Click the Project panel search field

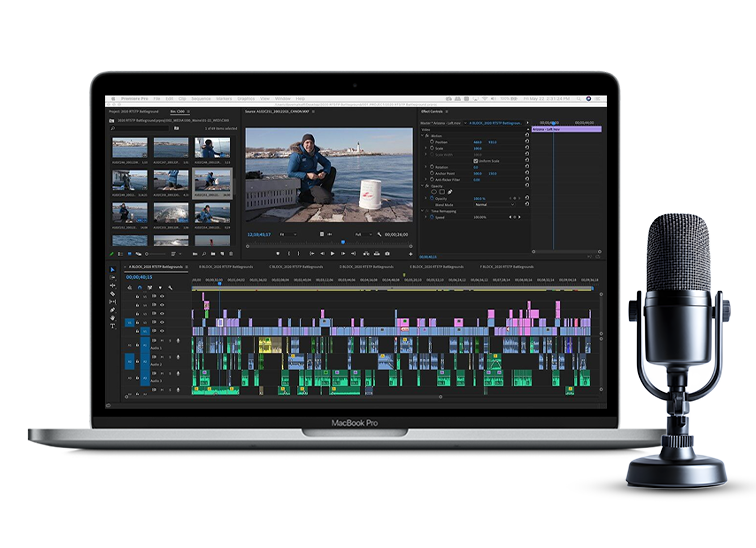pyautogui.click(x=139, y=128)
